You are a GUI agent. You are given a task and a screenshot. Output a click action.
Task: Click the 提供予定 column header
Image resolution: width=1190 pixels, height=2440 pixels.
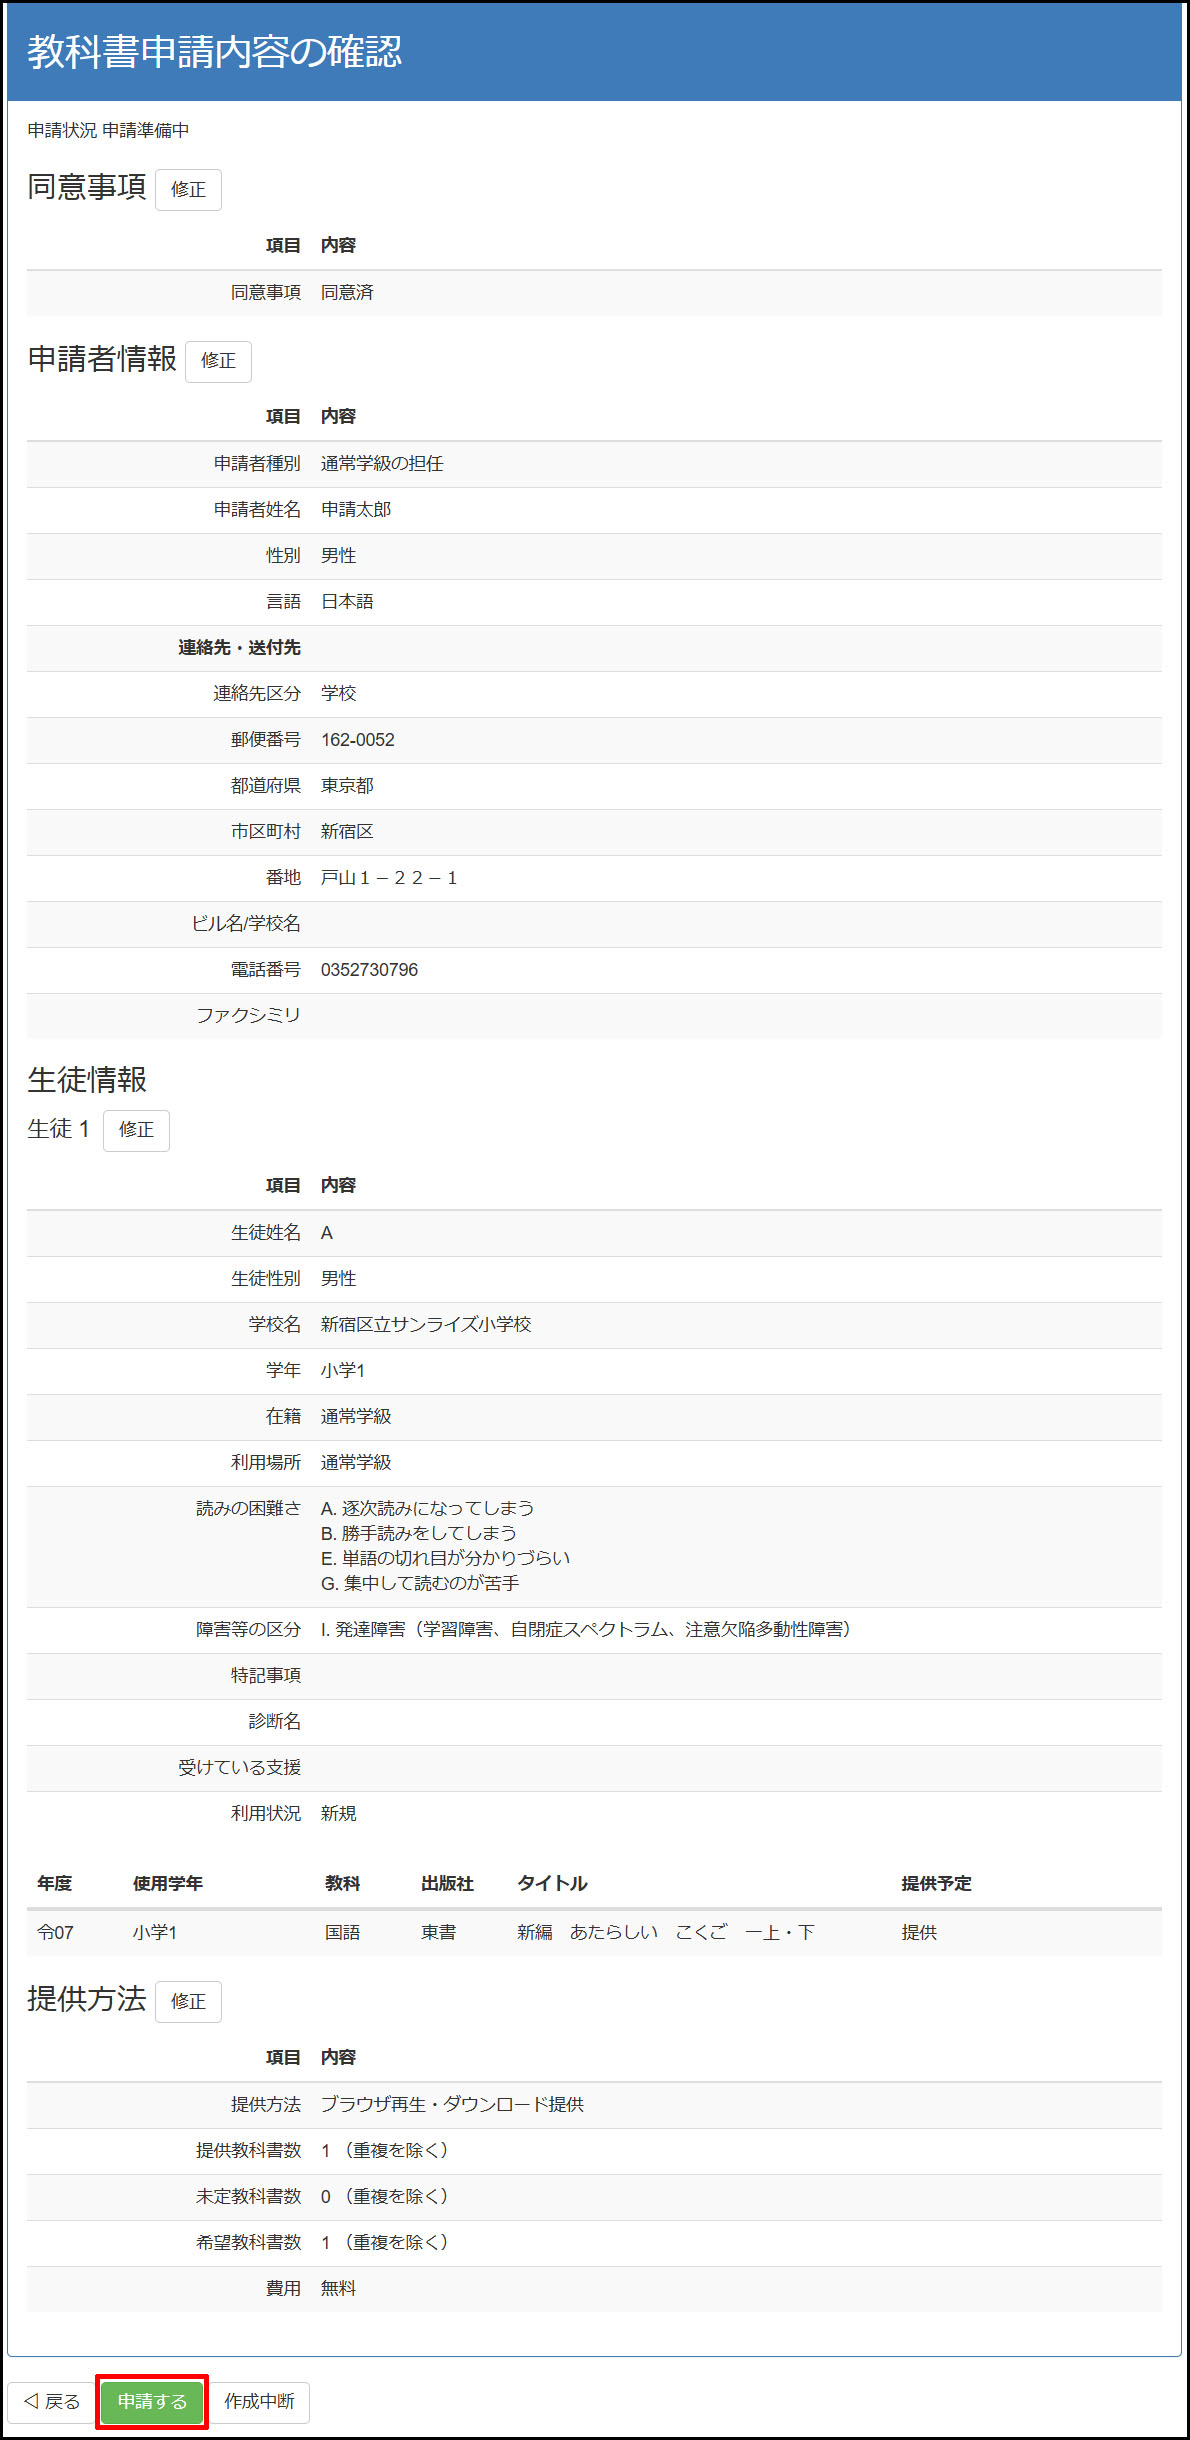(936, 1883)
